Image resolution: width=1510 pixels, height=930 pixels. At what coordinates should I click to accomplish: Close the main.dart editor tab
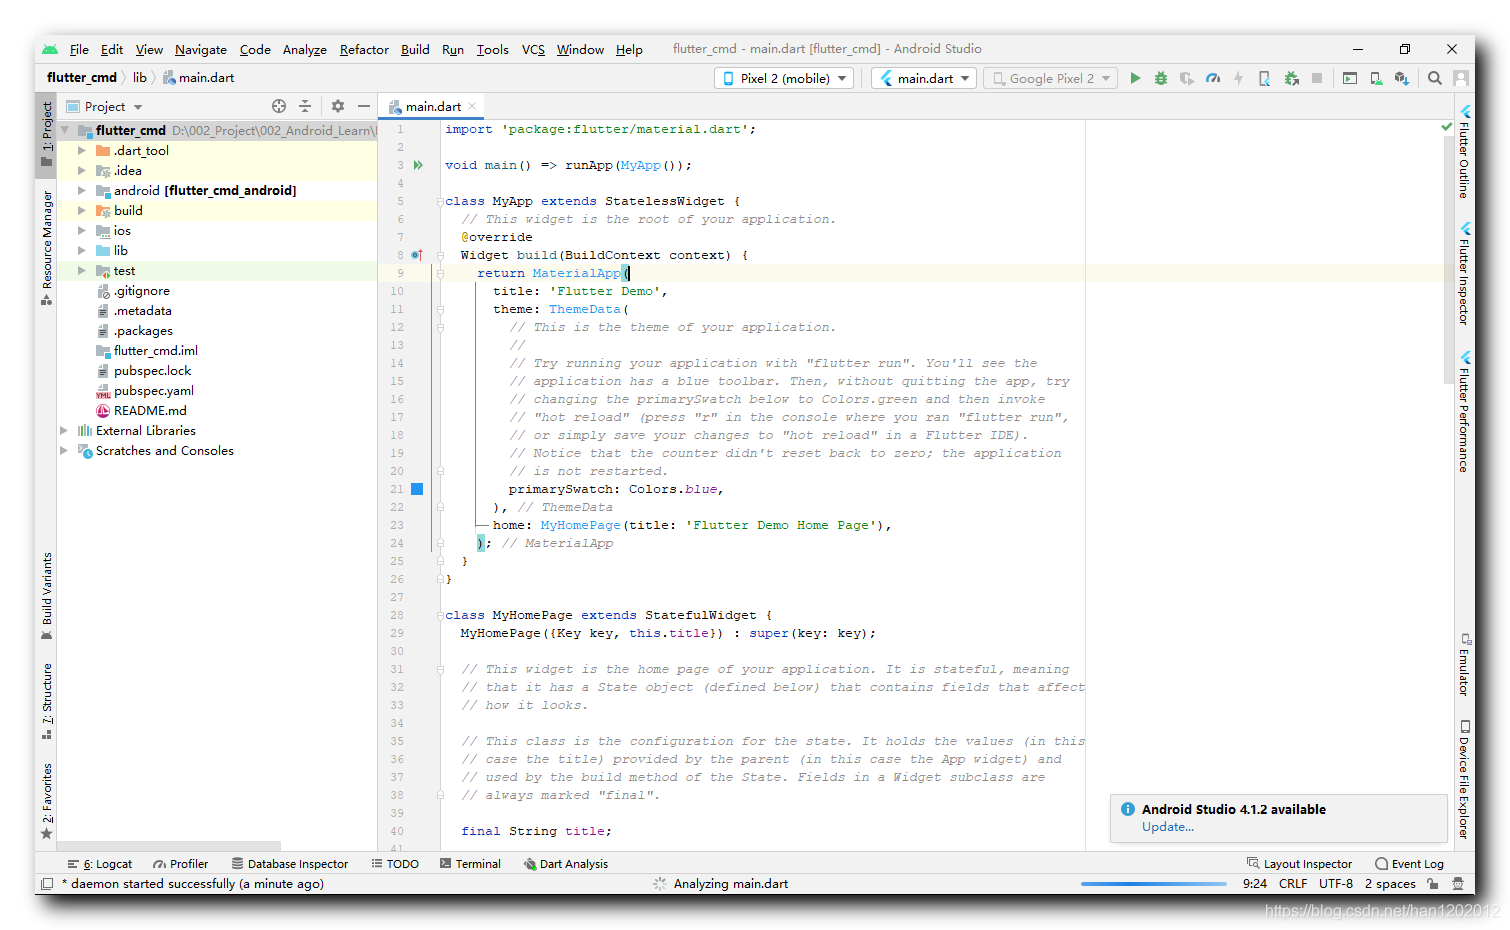tap(472, 106)
